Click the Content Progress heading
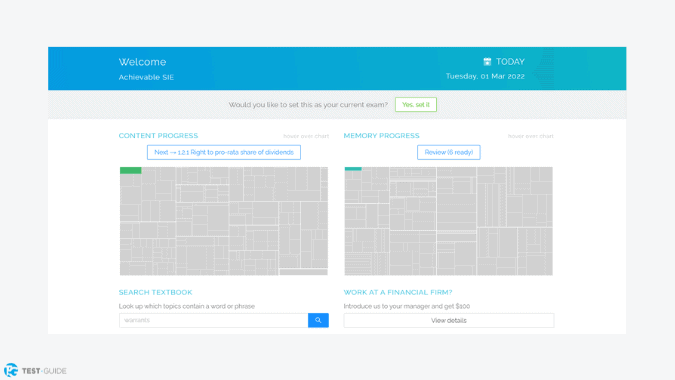Screen dimensions: 675x380 click(x=158, y=136)
